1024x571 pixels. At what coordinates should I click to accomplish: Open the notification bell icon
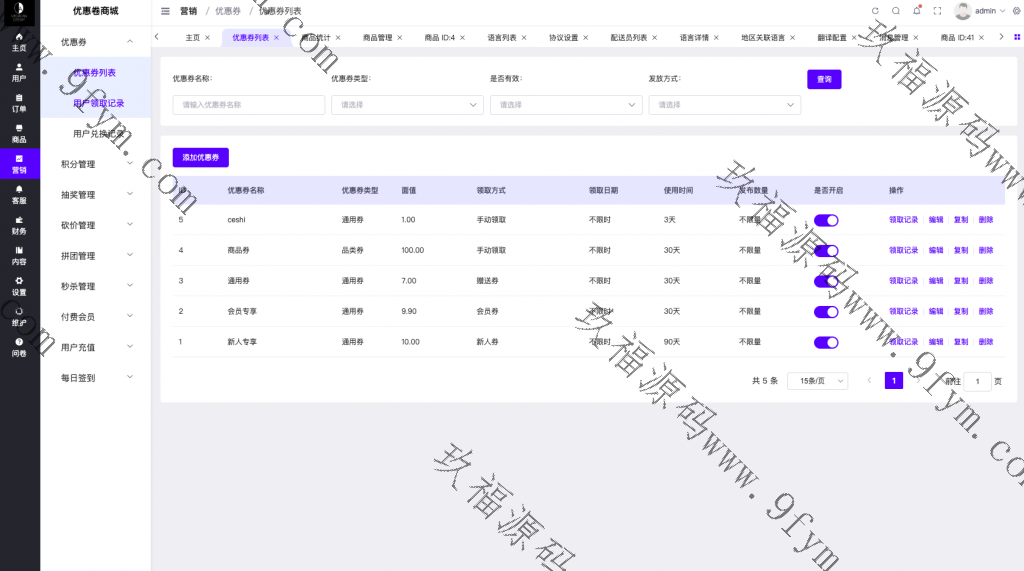coord(916,11)
